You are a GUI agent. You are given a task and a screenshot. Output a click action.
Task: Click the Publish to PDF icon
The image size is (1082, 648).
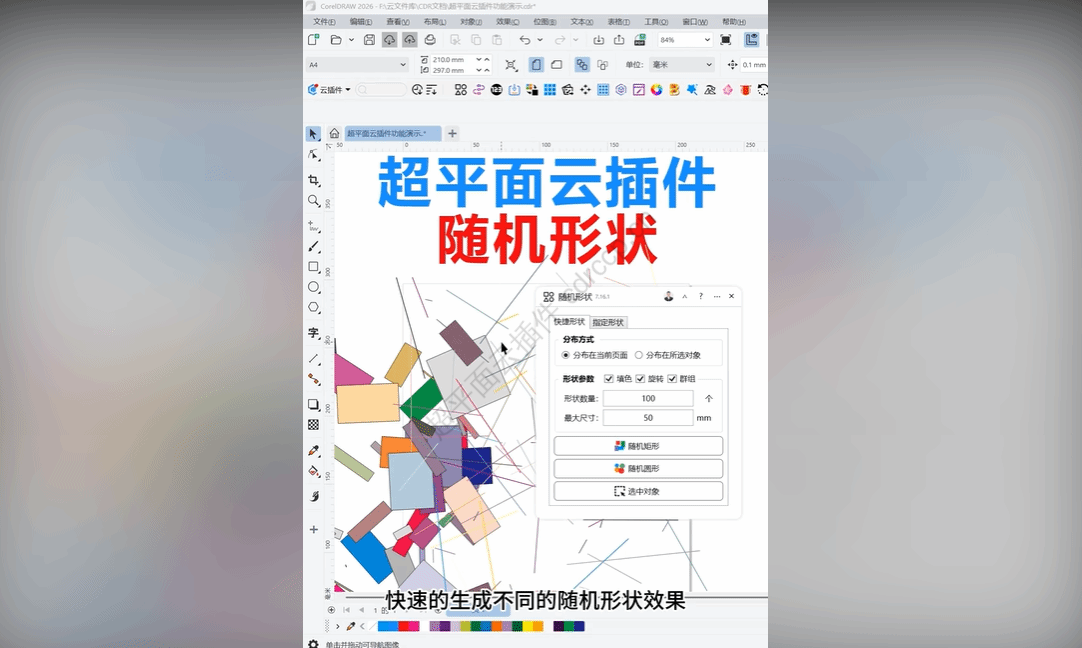point(640,40)
